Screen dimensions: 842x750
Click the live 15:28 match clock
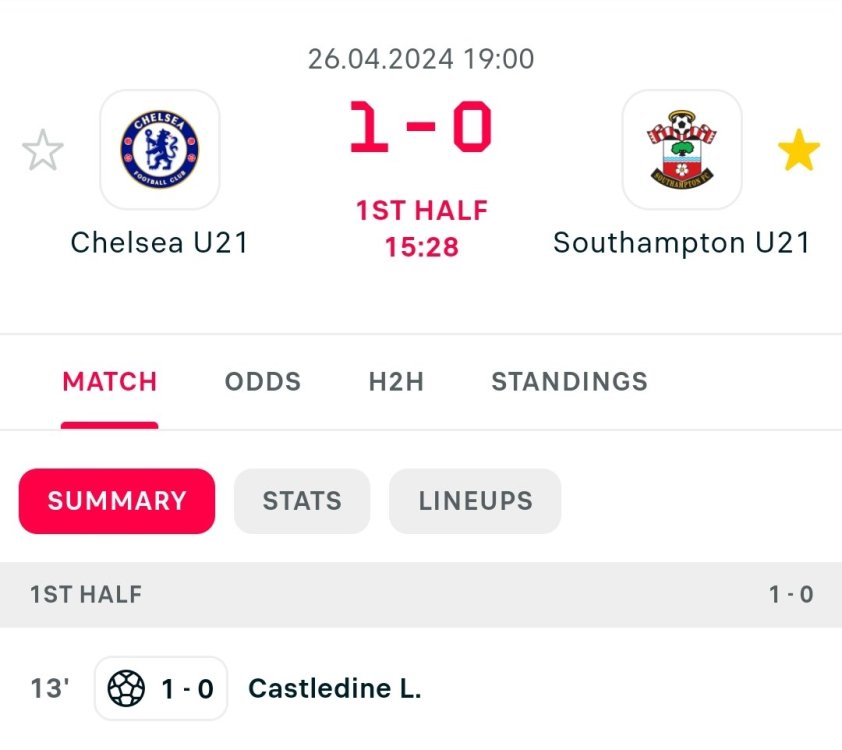point(421,247)
